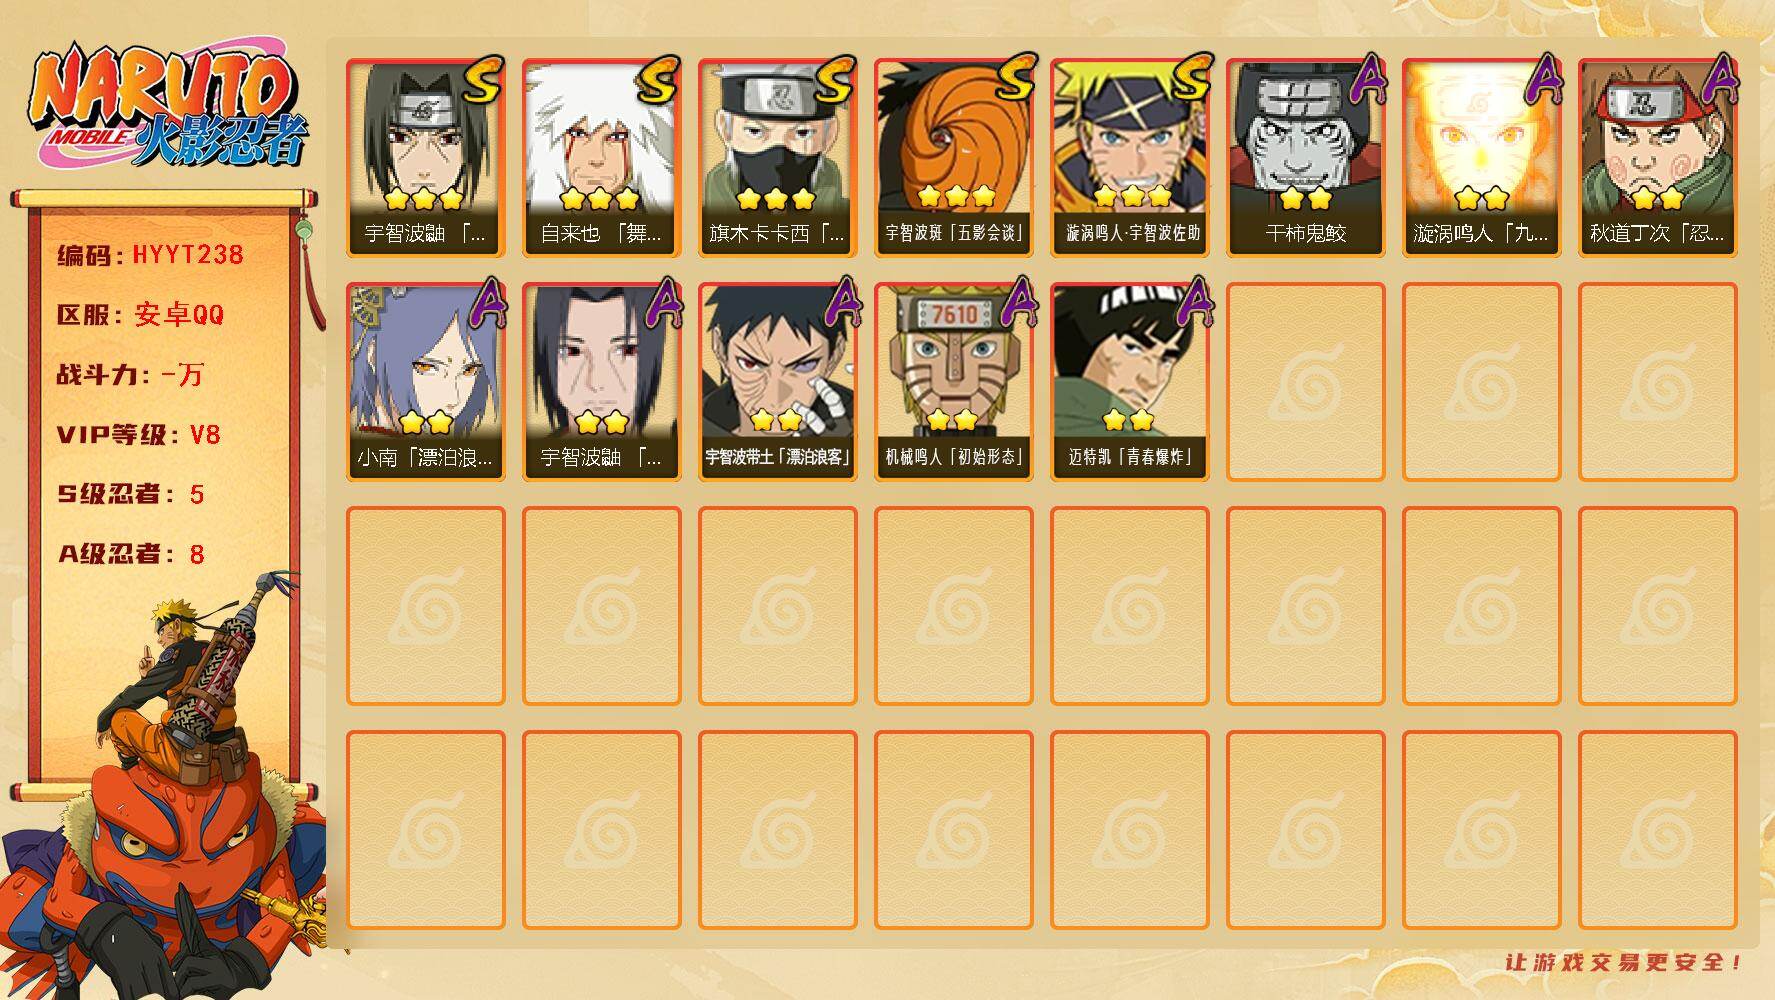Click the A rank badge on Might Guy card

click(1192, 302)
